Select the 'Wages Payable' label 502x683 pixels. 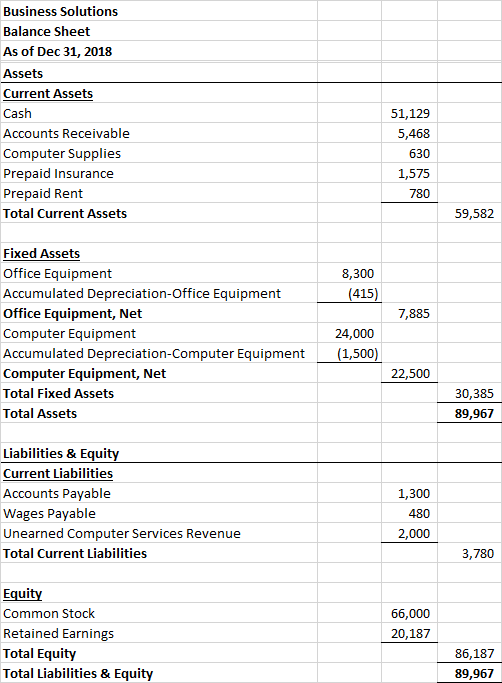pyautogui.click(x=49, y=514)
